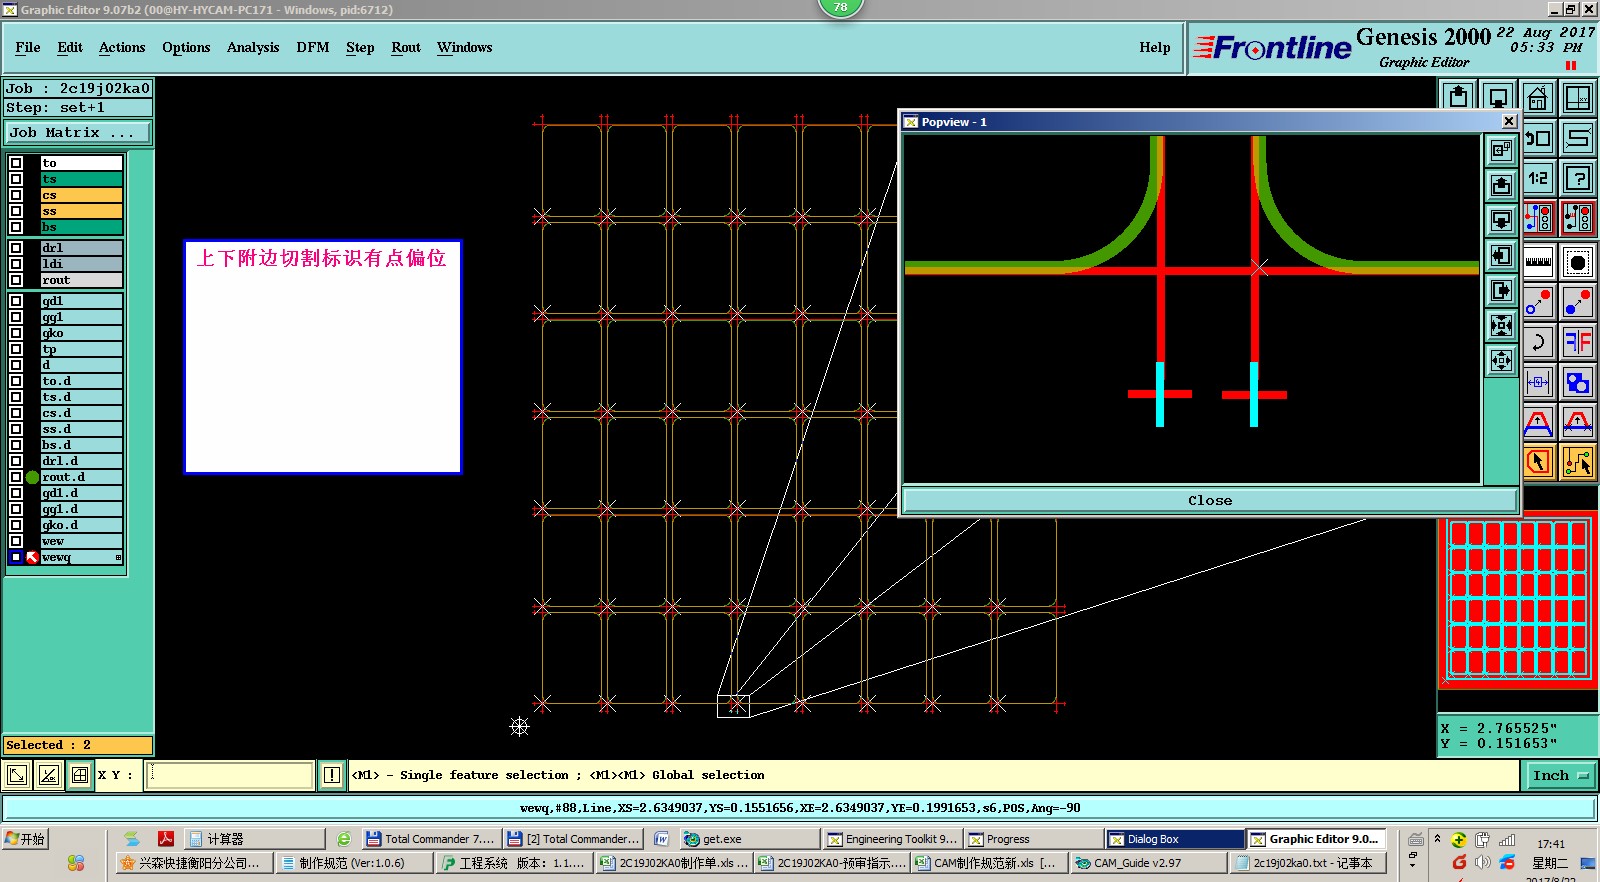Screen dimensions: 1600x882
Task: Click the blue dimension resize icon
Action: coord(1538,382)
